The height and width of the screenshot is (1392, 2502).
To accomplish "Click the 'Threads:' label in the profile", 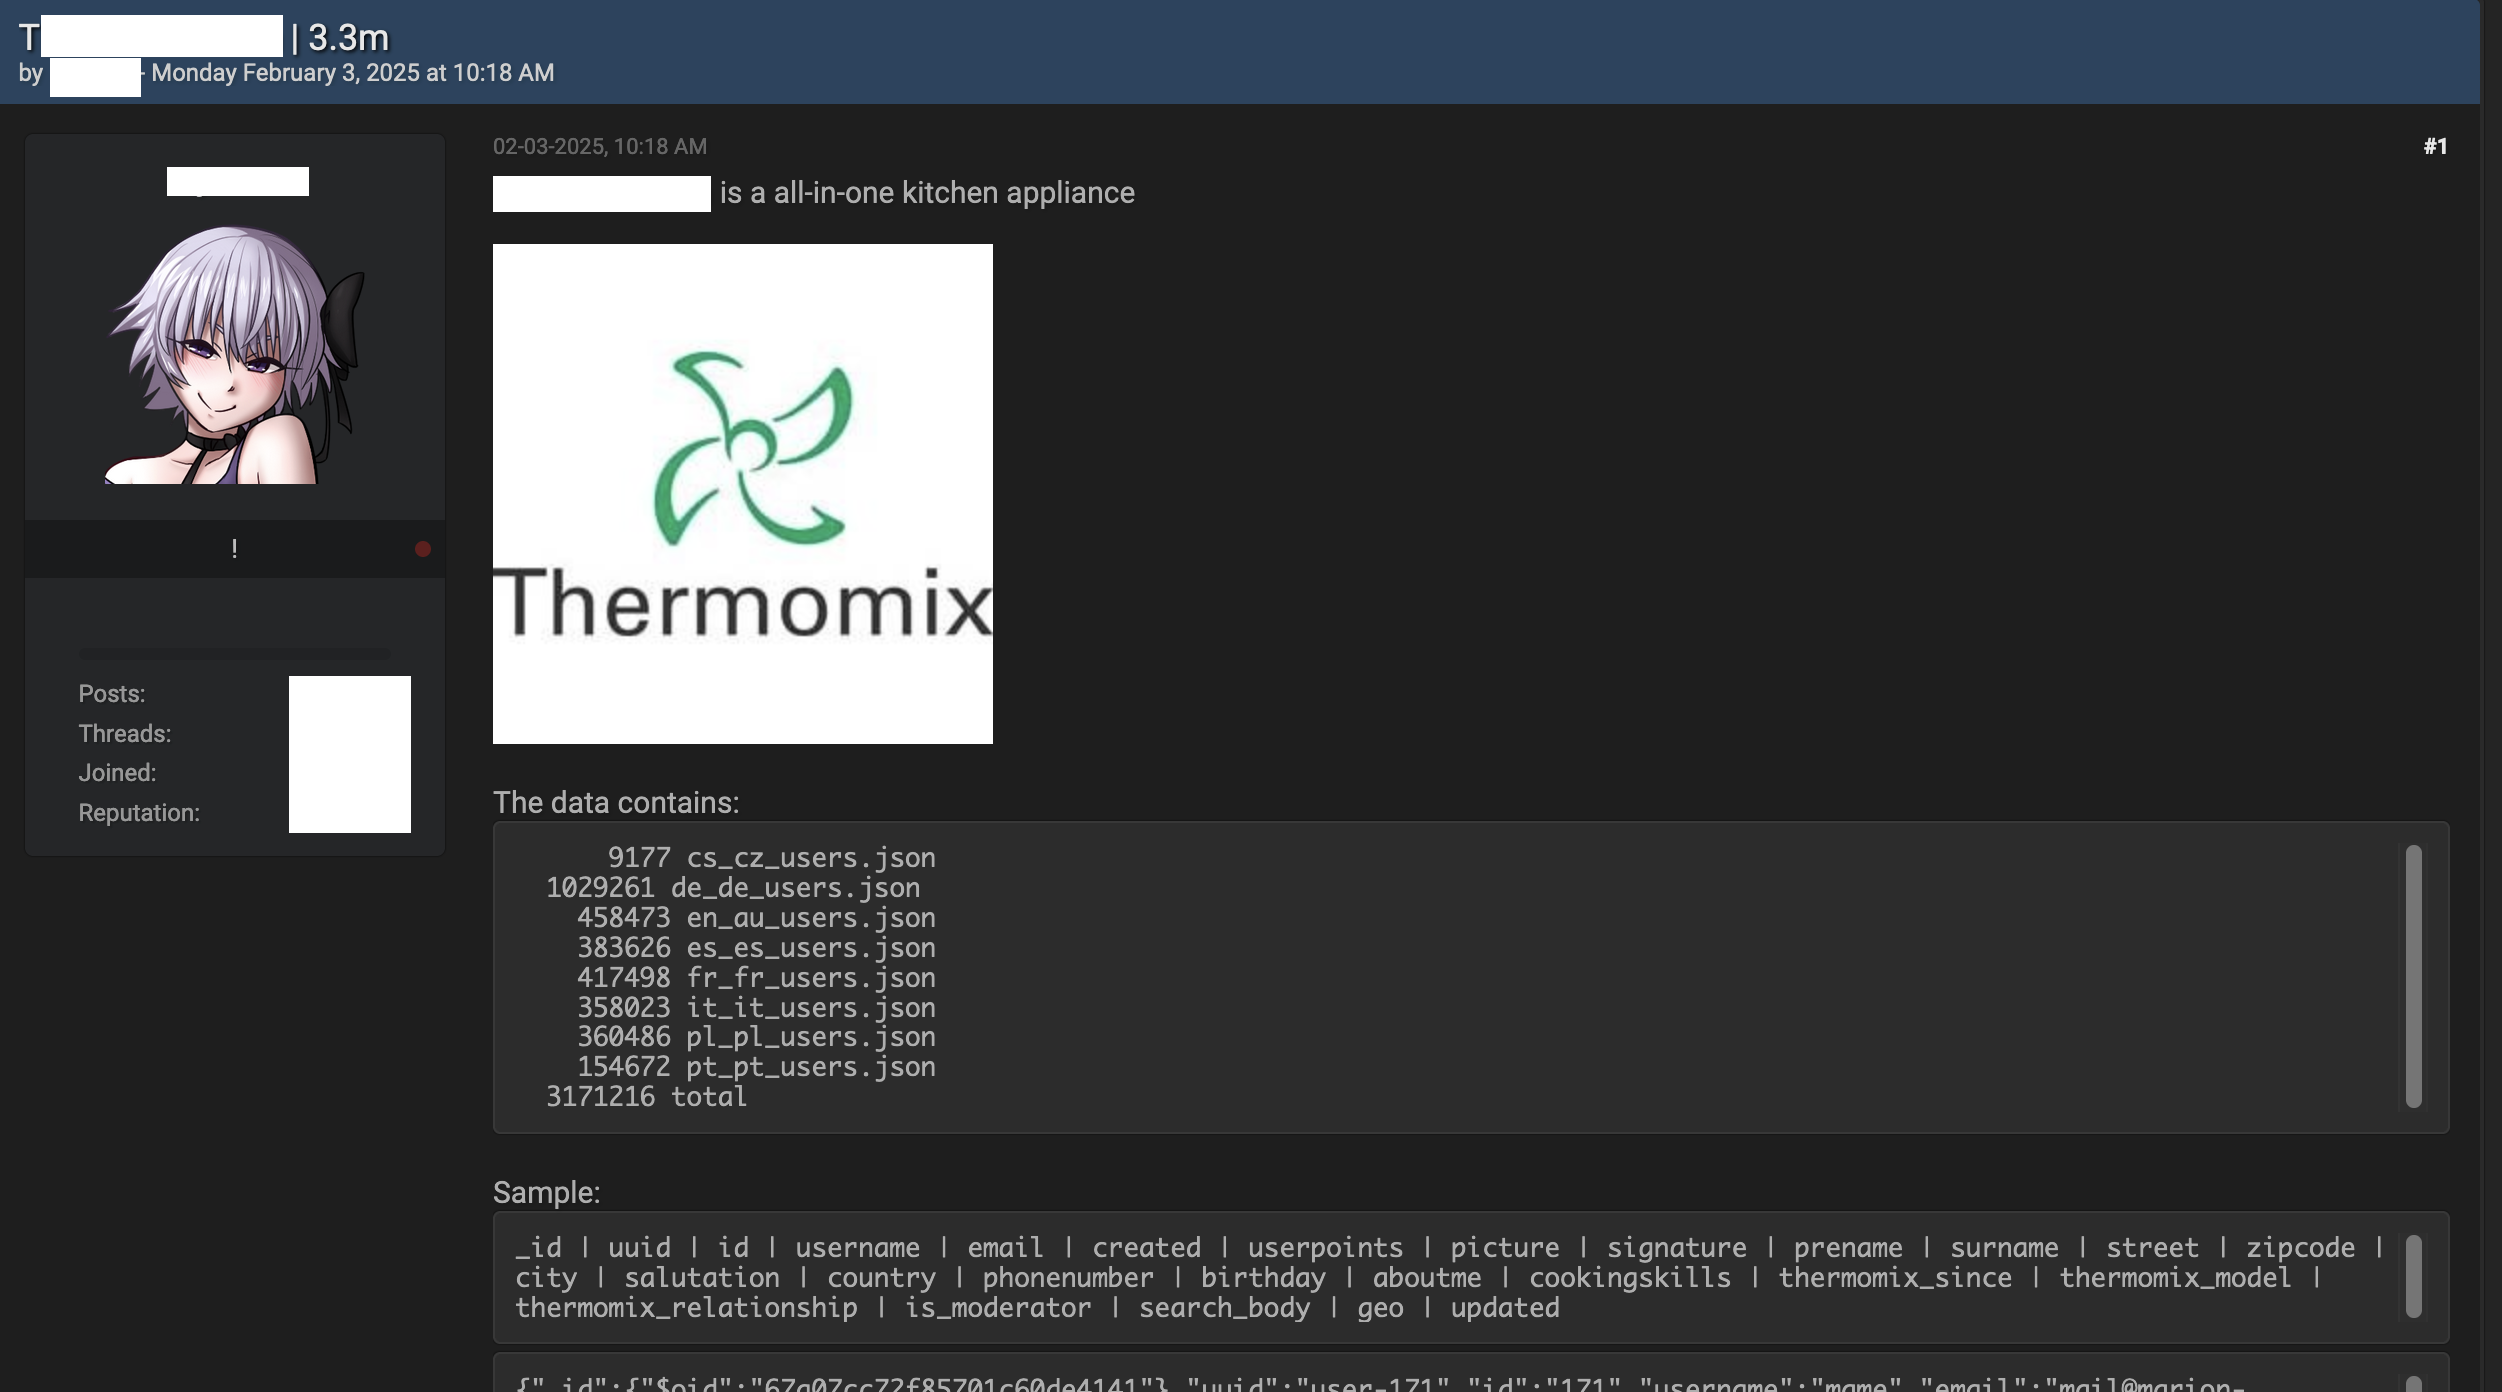I will pyautogui.click(x=125, y=734).
